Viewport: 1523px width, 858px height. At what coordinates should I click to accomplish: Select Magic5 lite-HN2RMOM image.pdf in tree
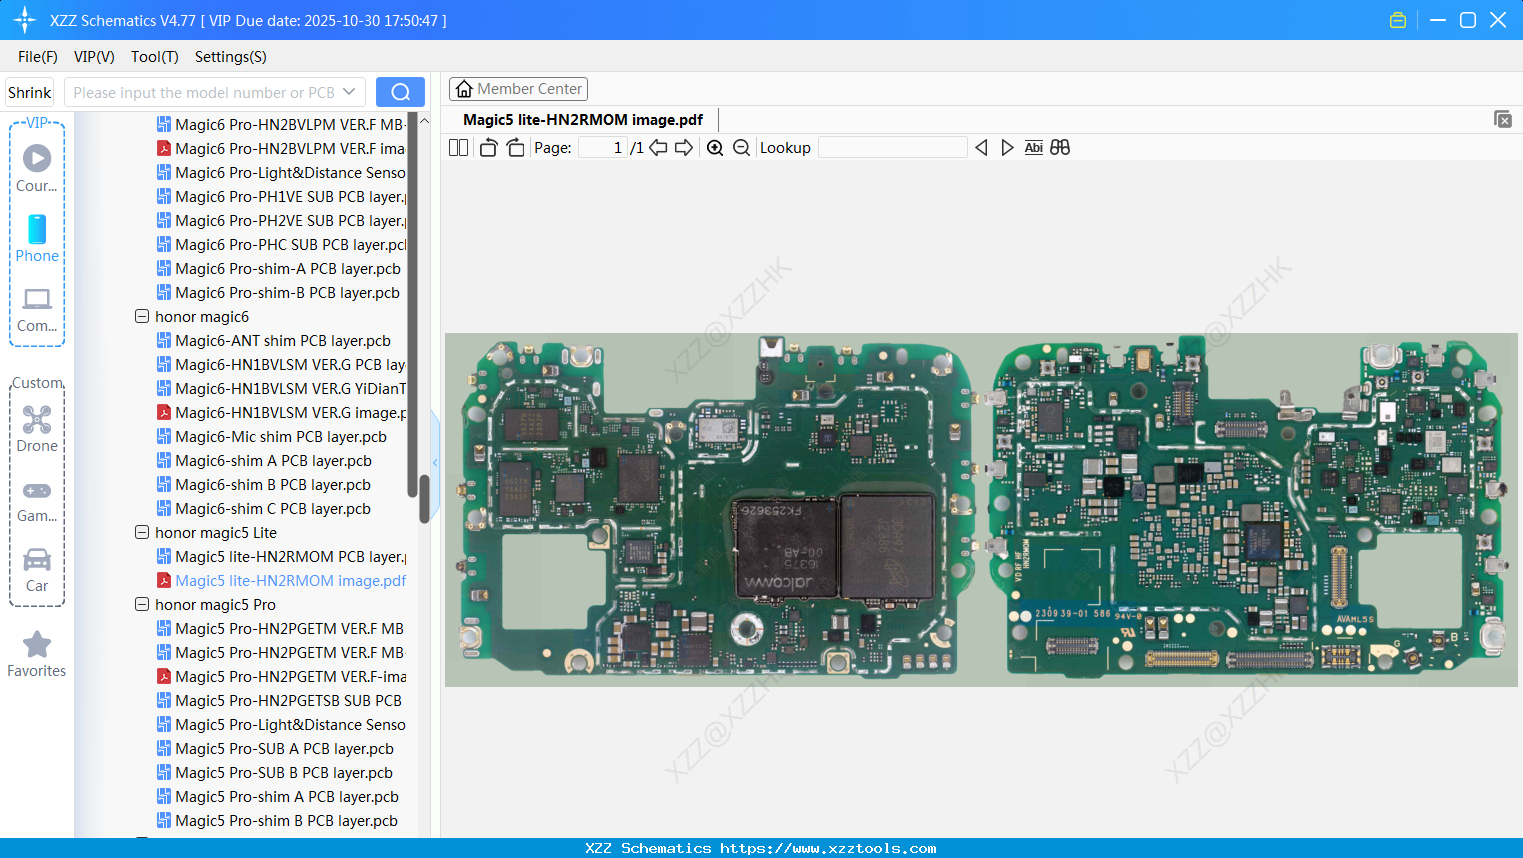coord(281,580)
